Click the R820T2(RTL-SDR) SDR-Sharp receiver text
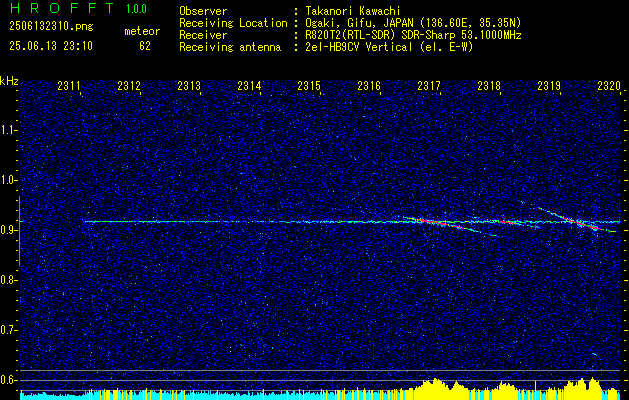Viewport: 629px width, 400px height. coord(413,35)
